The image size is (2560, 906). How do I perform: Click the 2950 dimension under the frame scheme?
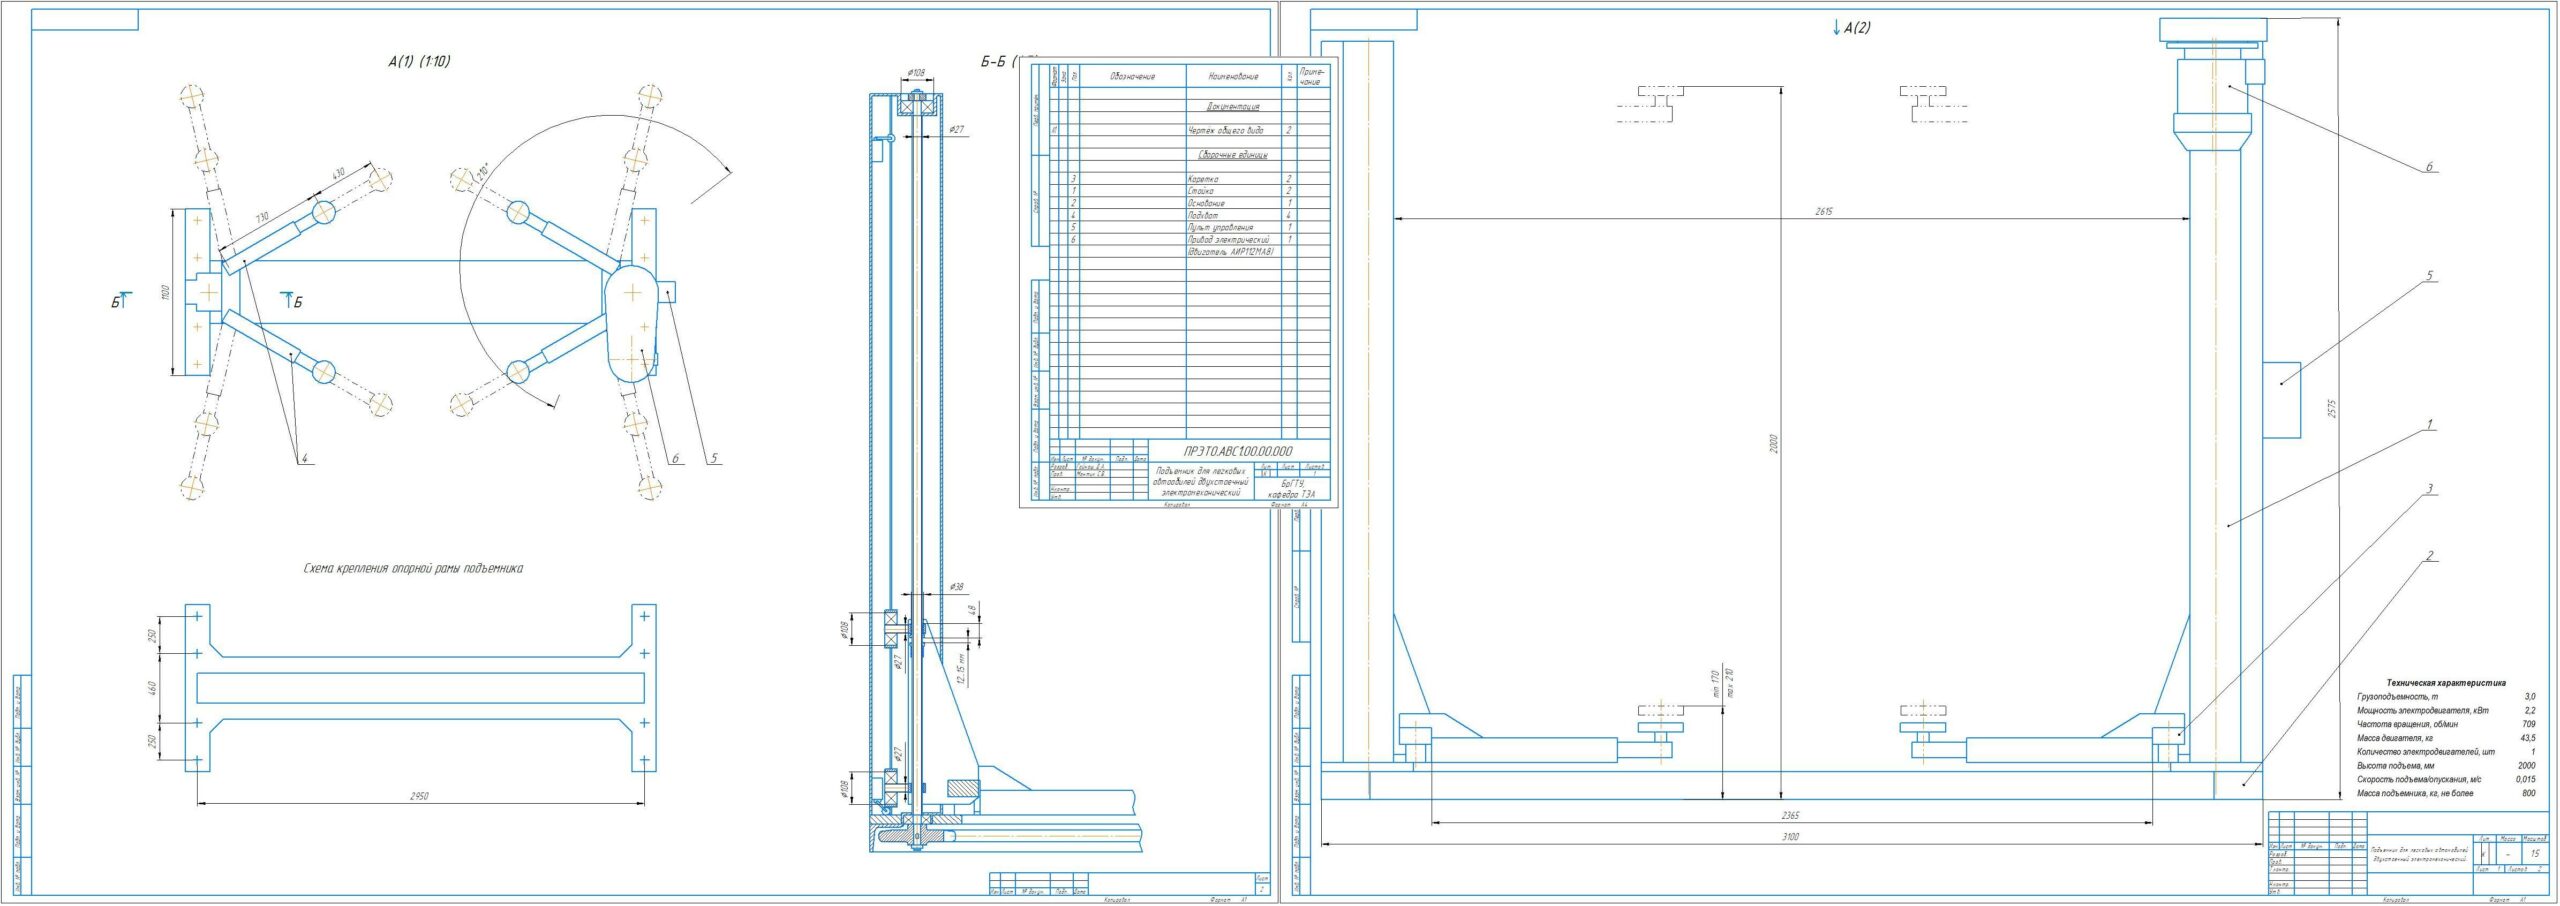420,796
